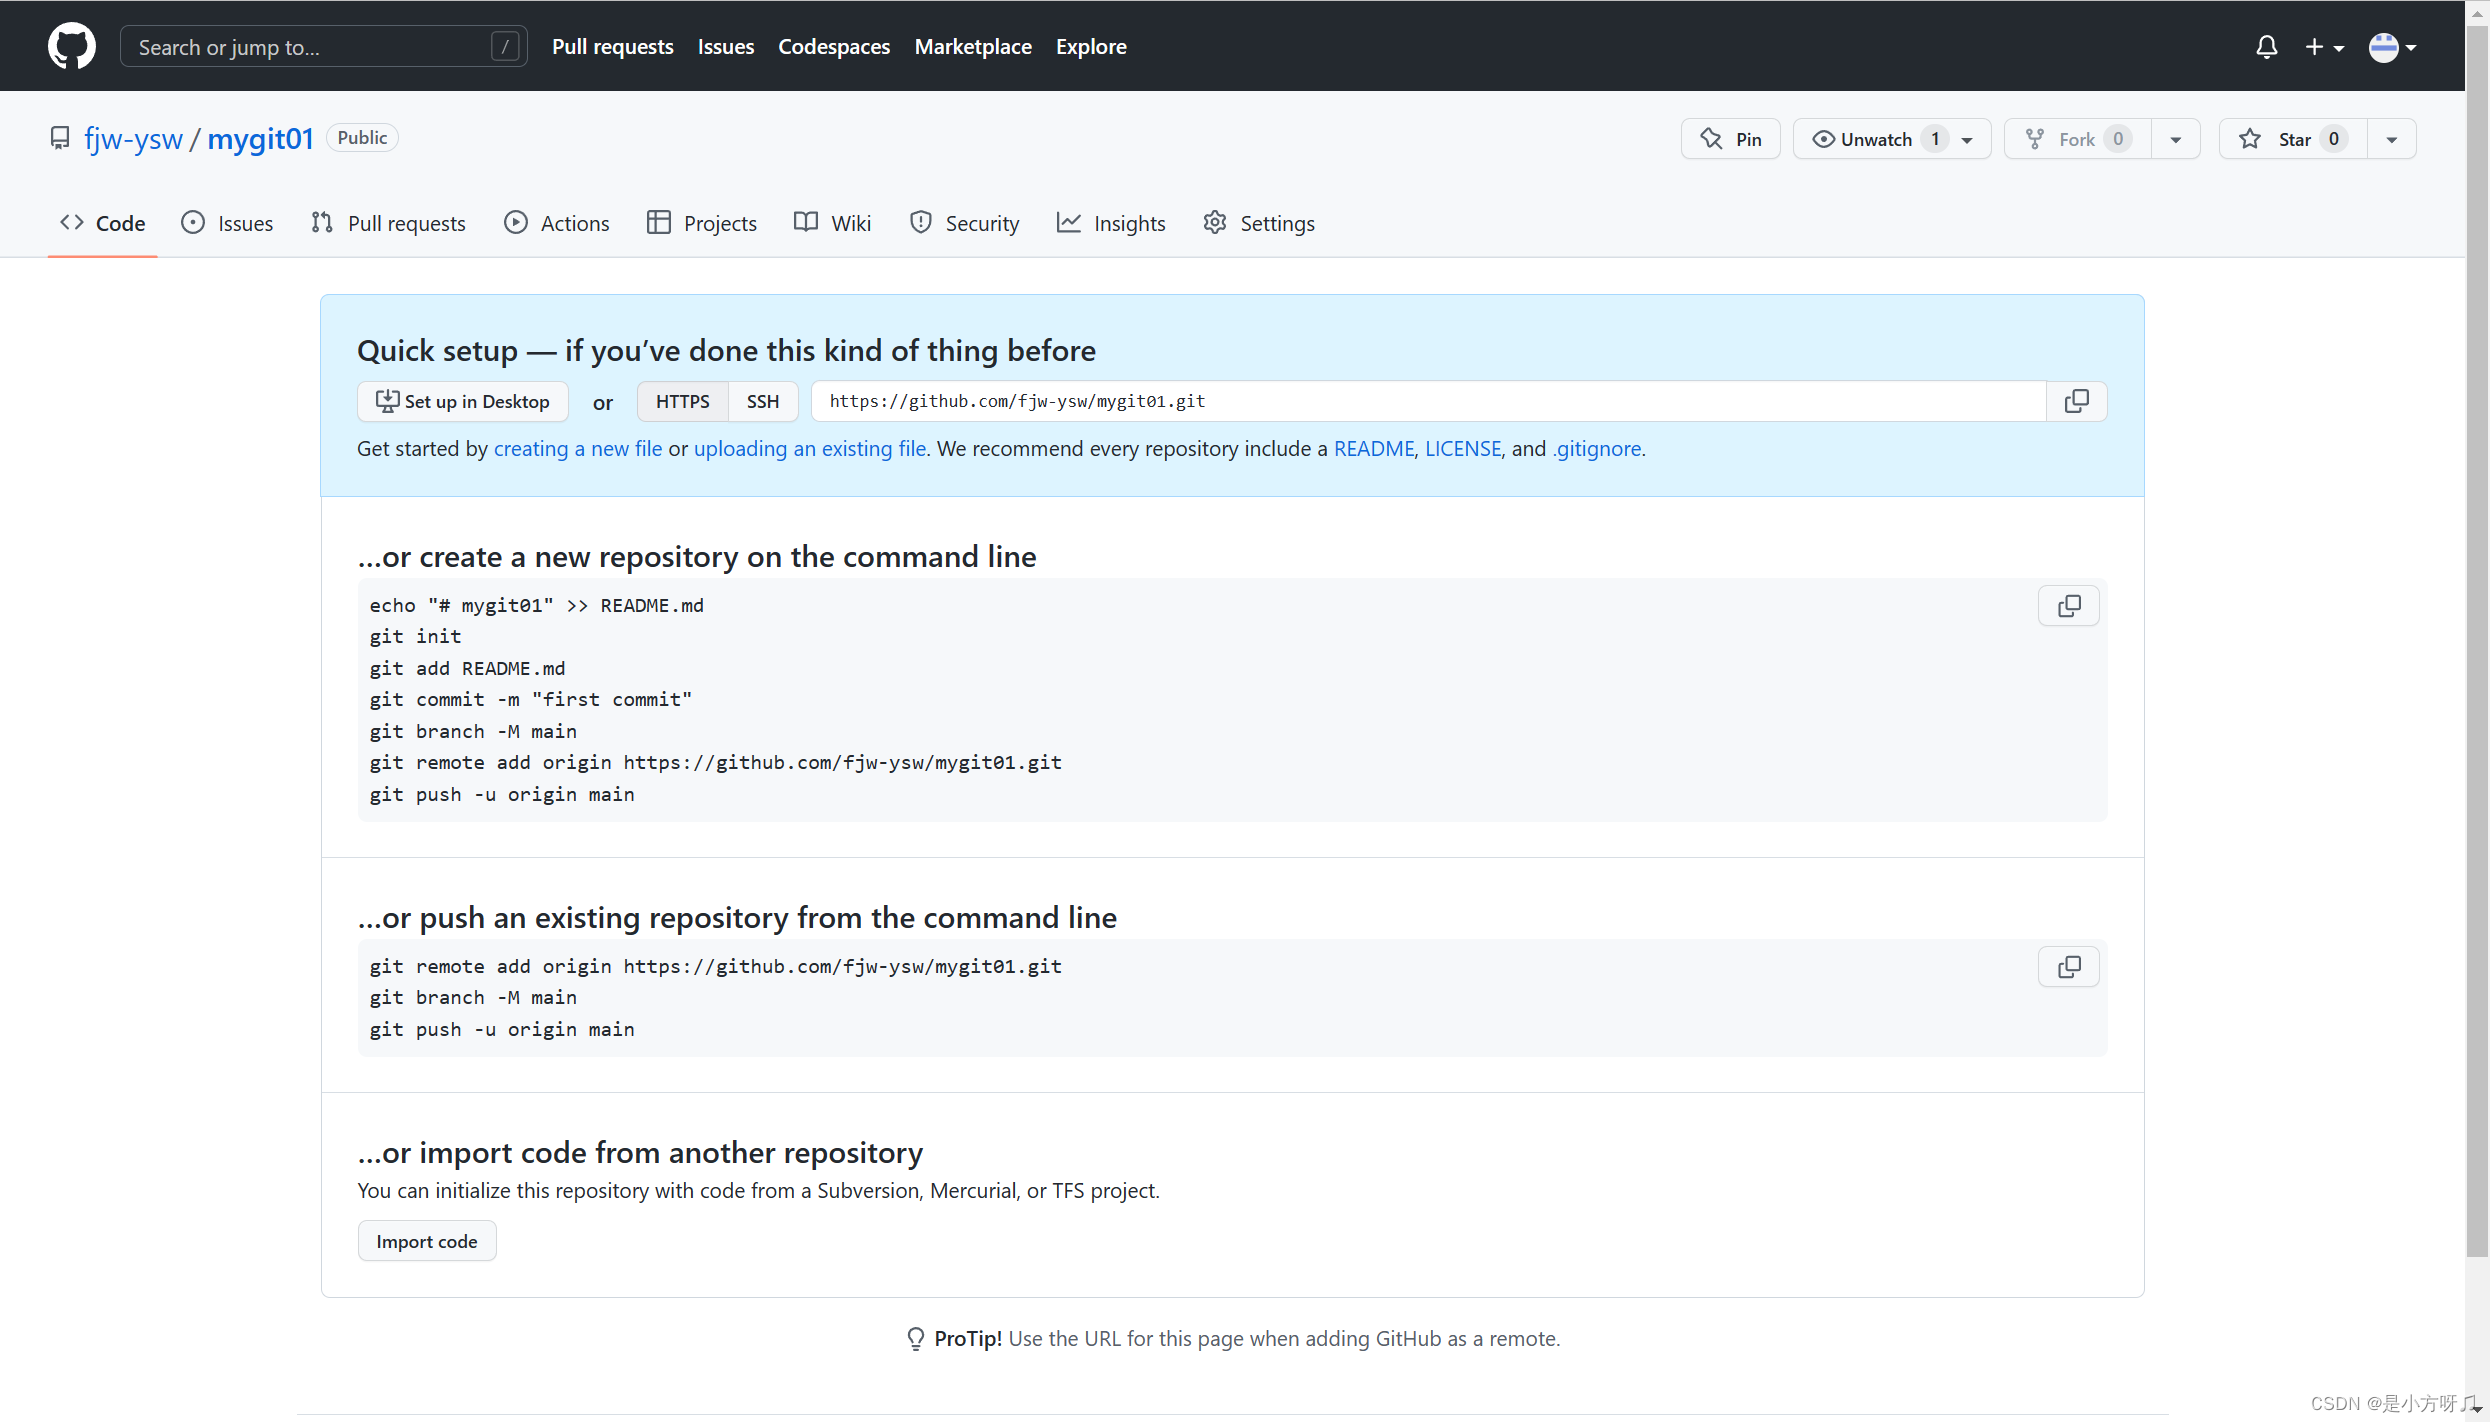Open Codespaces in the top navigation
Viewport: 2490px width, 1422px height.
tap(834, 47)
